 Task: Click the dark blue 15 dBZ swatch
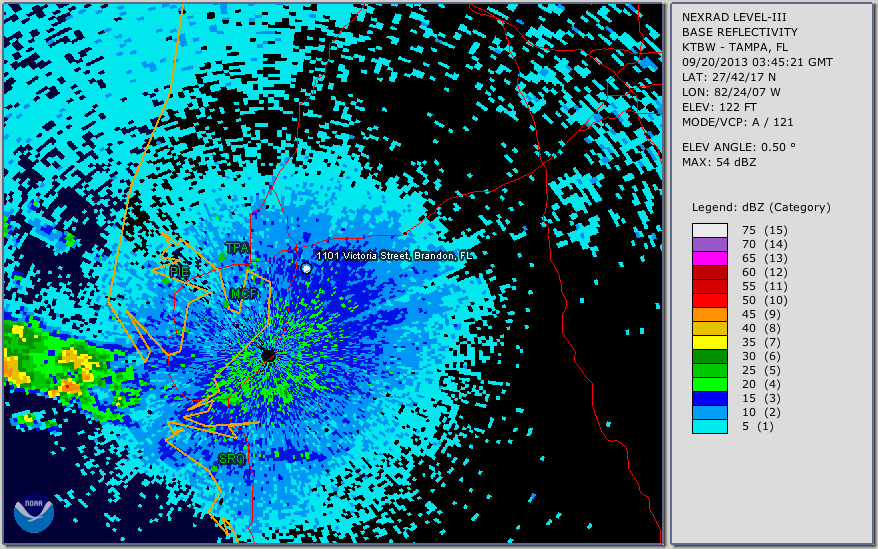(709, 398)
